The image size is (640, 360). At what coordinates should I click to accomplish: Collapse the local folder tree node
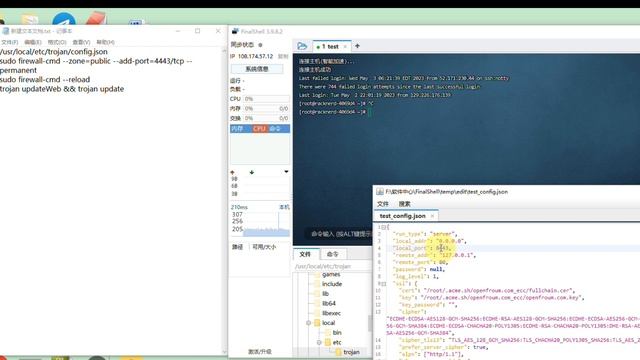click(309, 323)
